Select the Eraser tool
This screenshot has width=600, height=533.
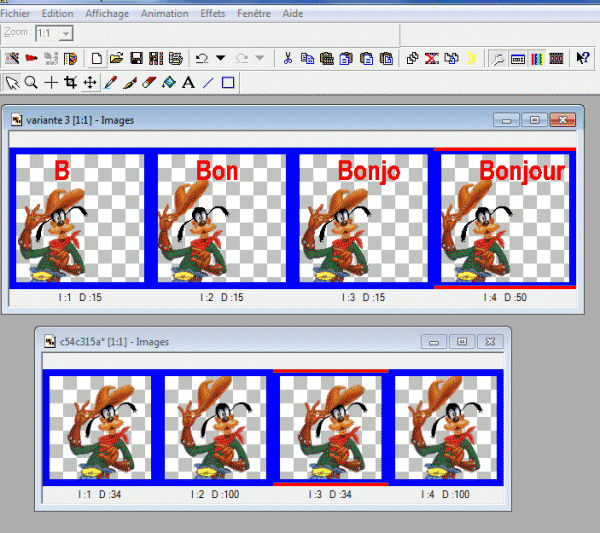coord(149,83)
